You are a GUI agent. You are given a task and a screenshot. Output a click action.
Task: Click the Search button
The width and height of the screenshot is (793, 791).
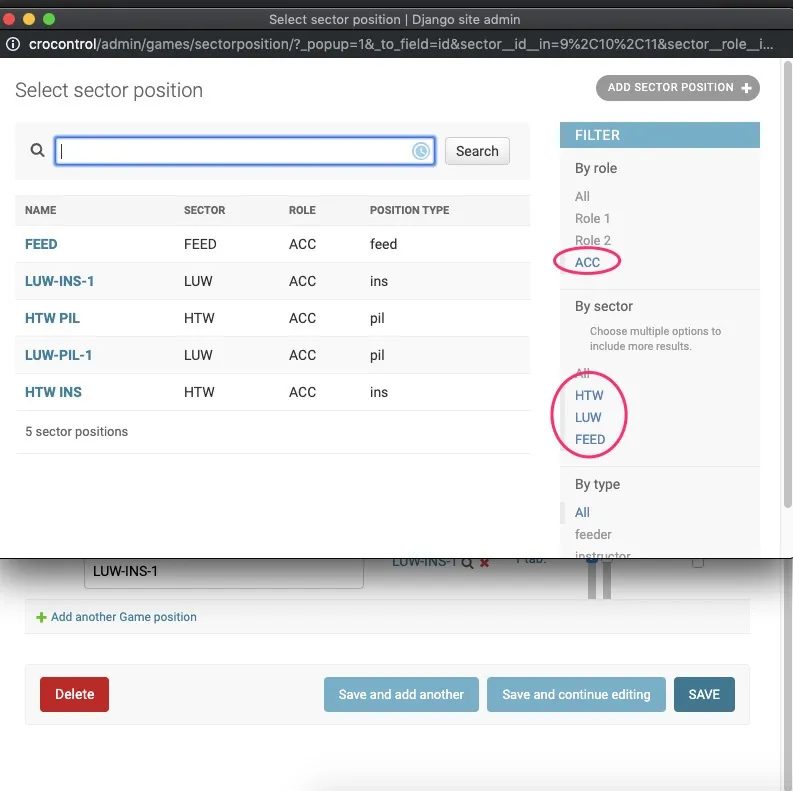point(476,151)
